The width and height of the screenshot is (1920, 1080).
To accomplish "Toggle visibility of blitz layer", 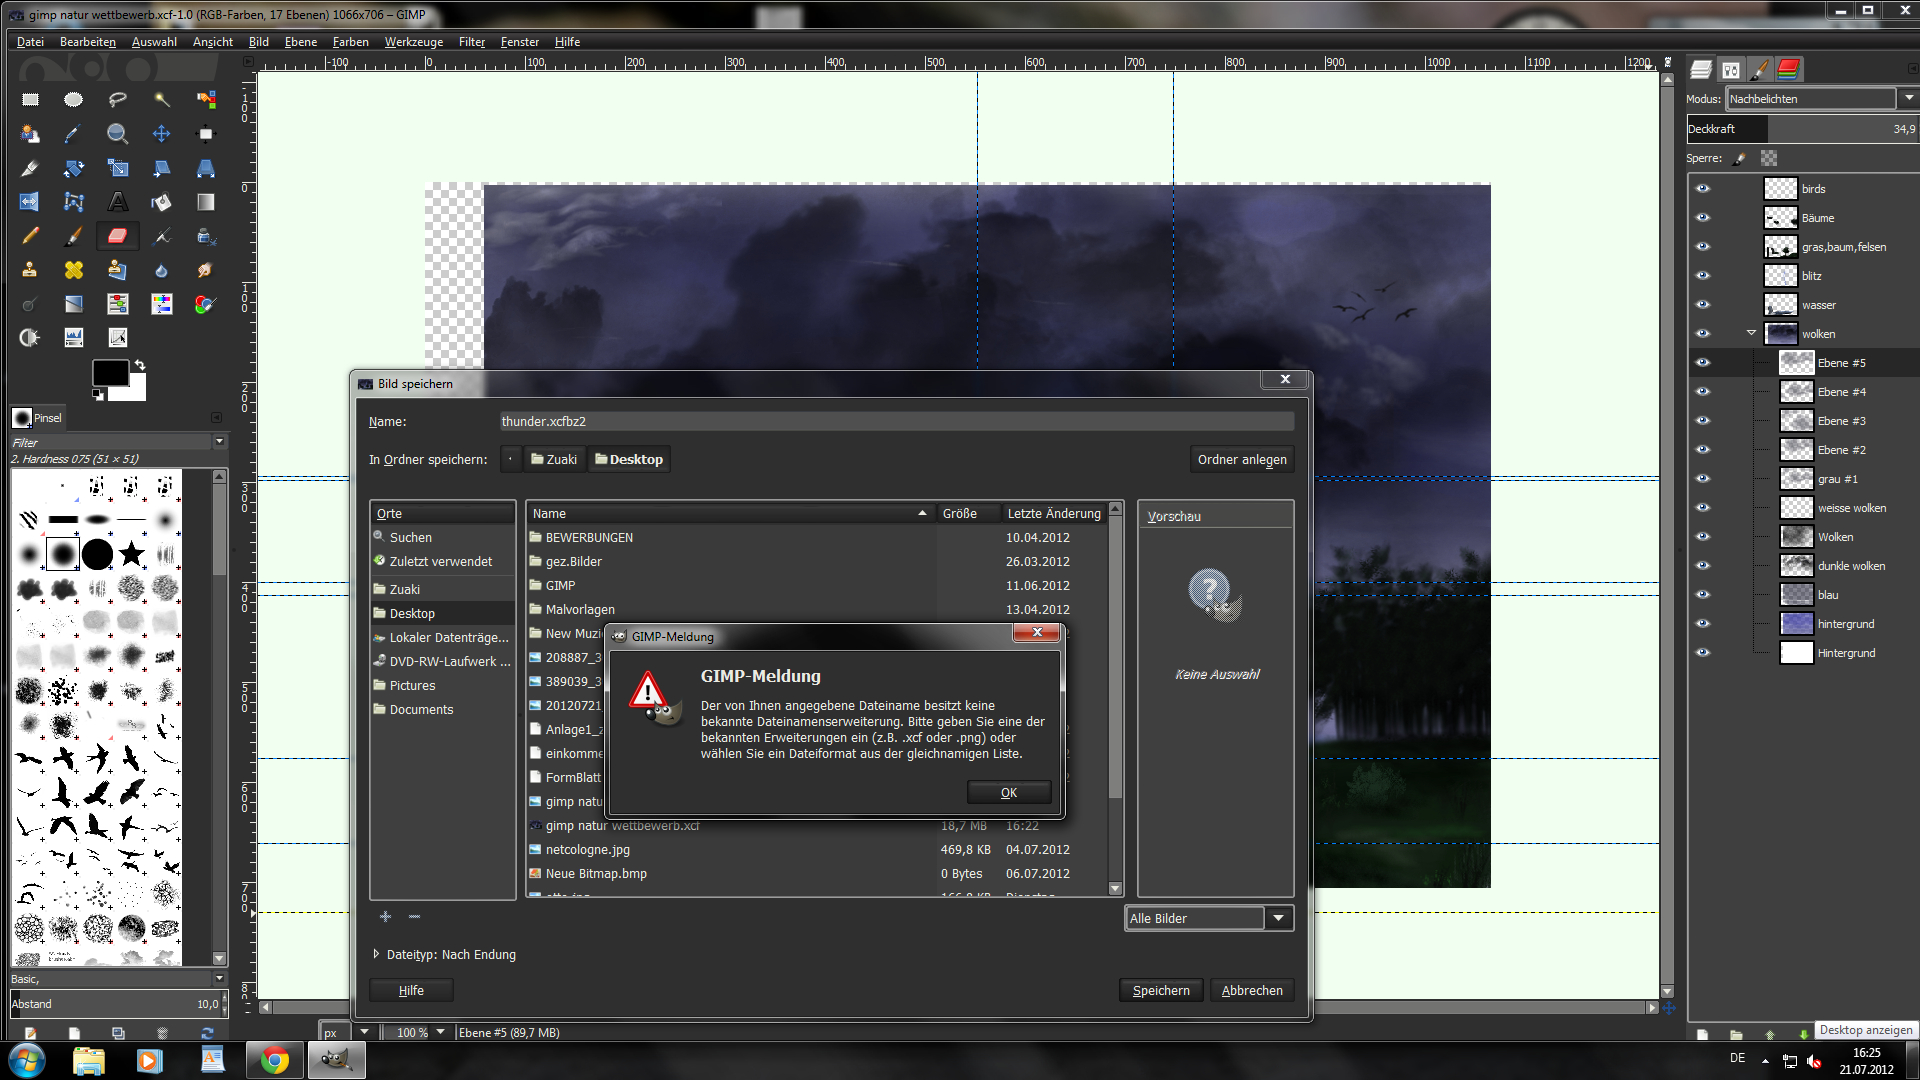I will [x=1703, y=276].
